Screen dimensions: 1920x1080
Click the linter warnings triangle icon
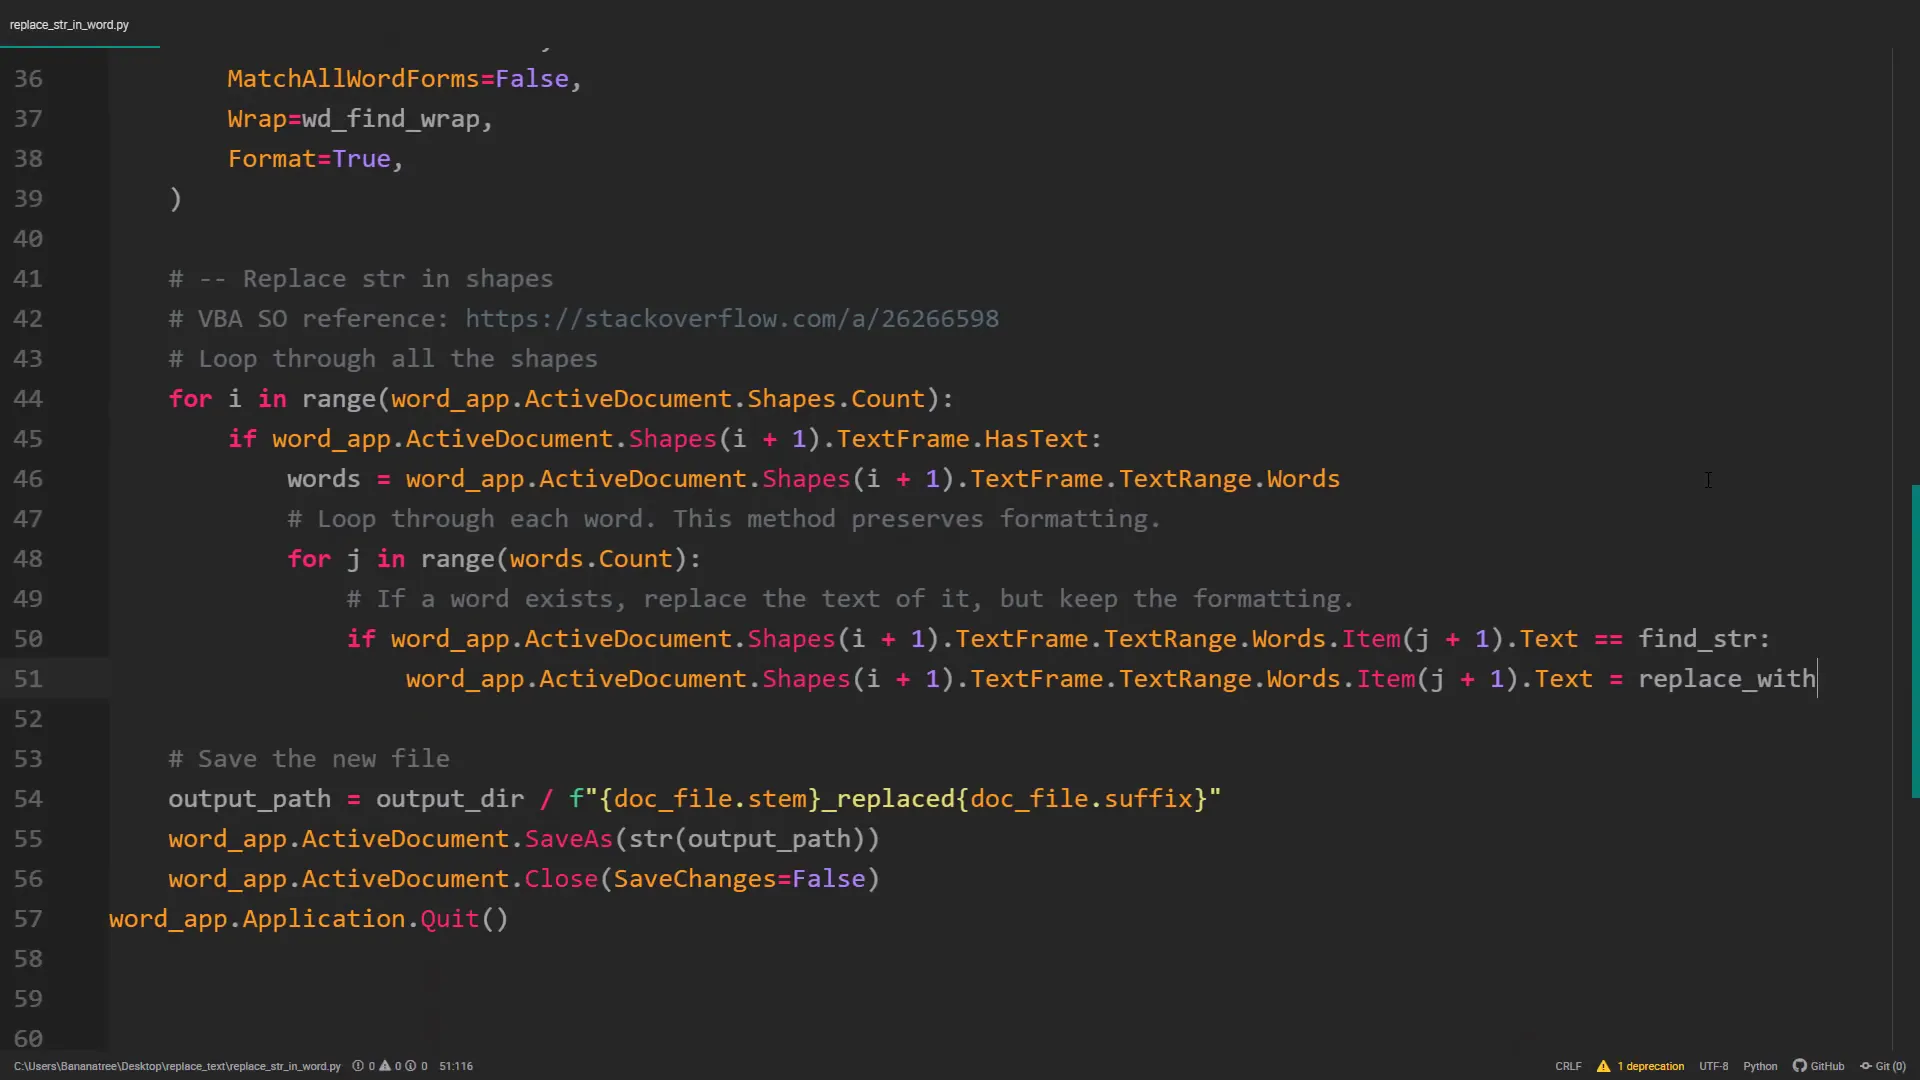[385, 1066]
